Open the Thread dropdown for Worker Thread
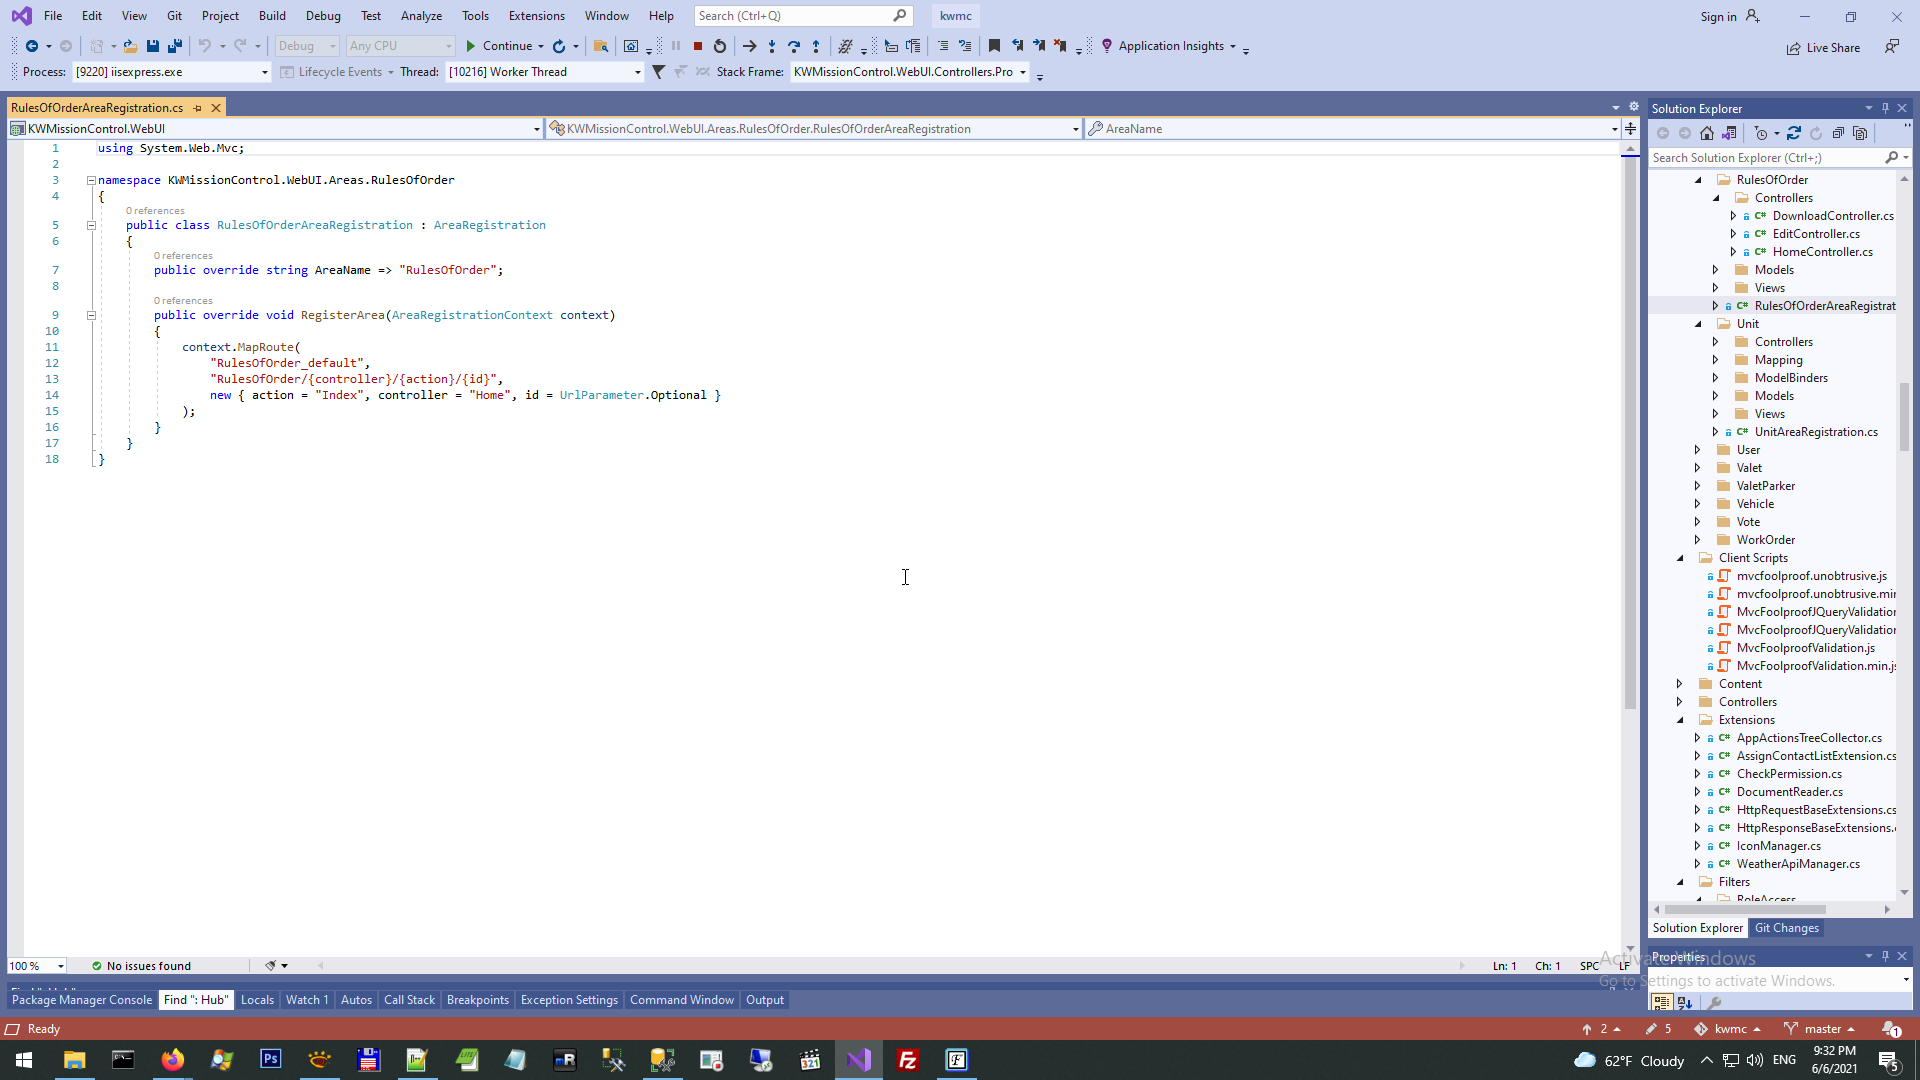Screen dimensions: 1920x1080 [637, 72]
